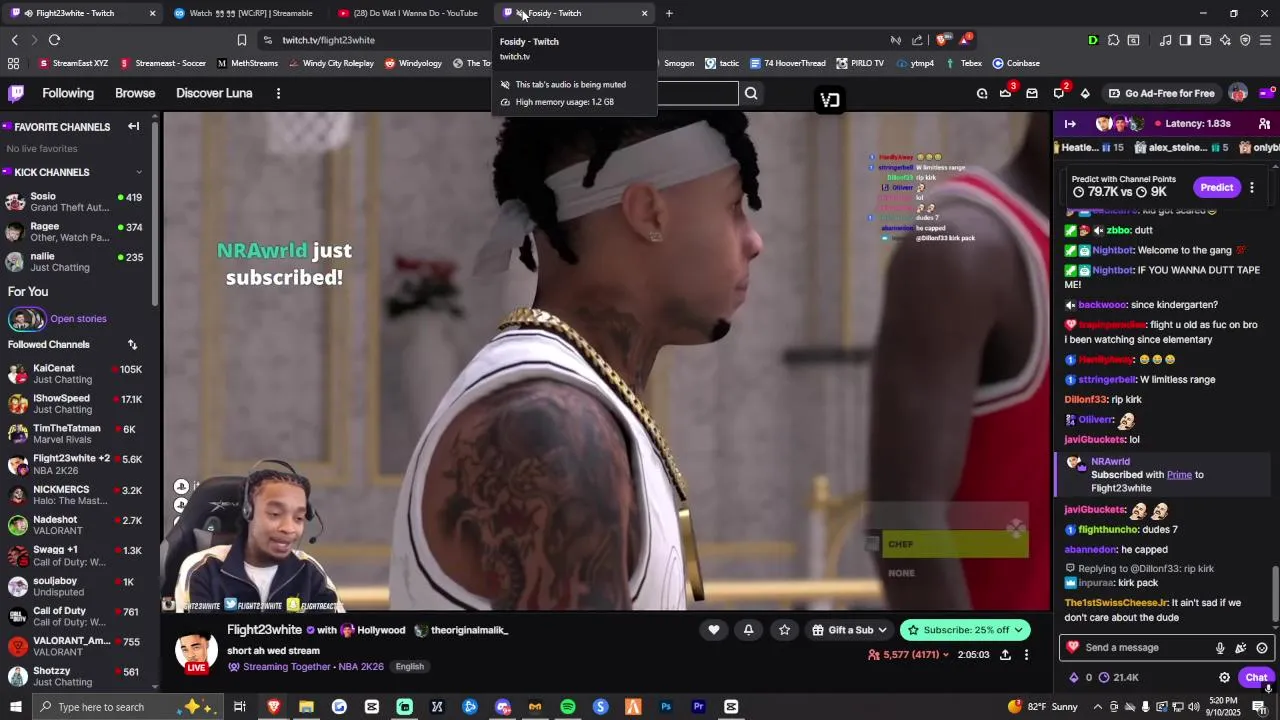Click the Twitch home logo
The width and height of the screenshot is (1280, 720).
(x=16, y=93)
